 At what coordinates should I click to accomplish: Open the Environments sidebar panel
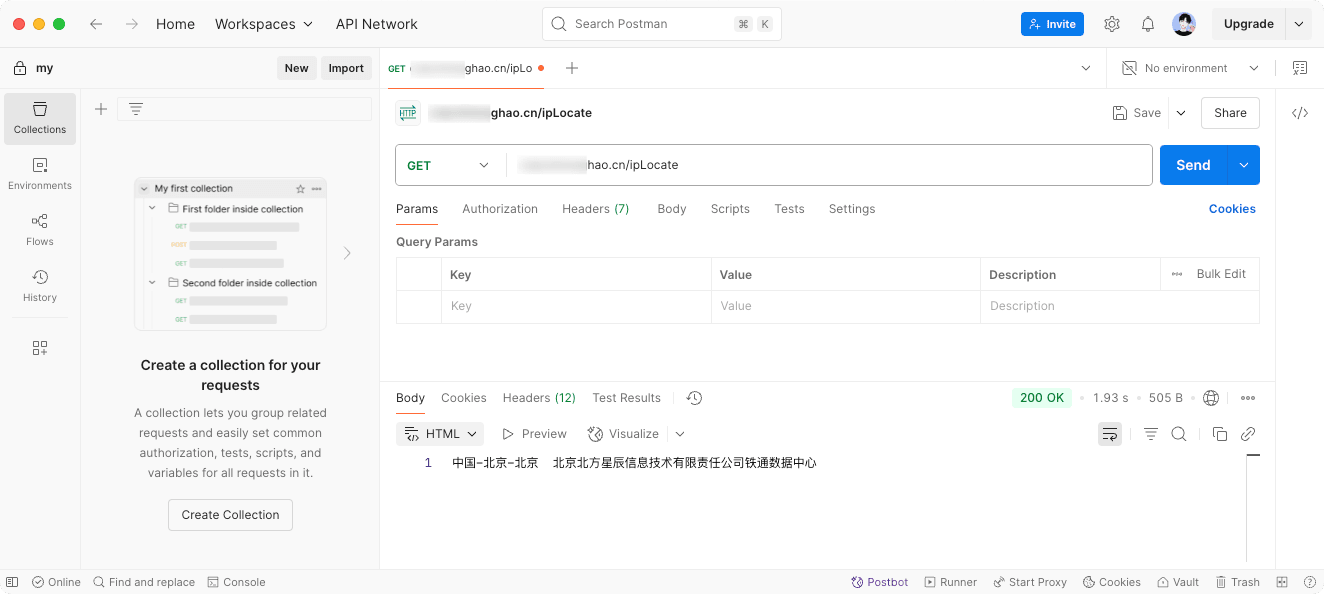pyautogui.click(x=40, y=174)
